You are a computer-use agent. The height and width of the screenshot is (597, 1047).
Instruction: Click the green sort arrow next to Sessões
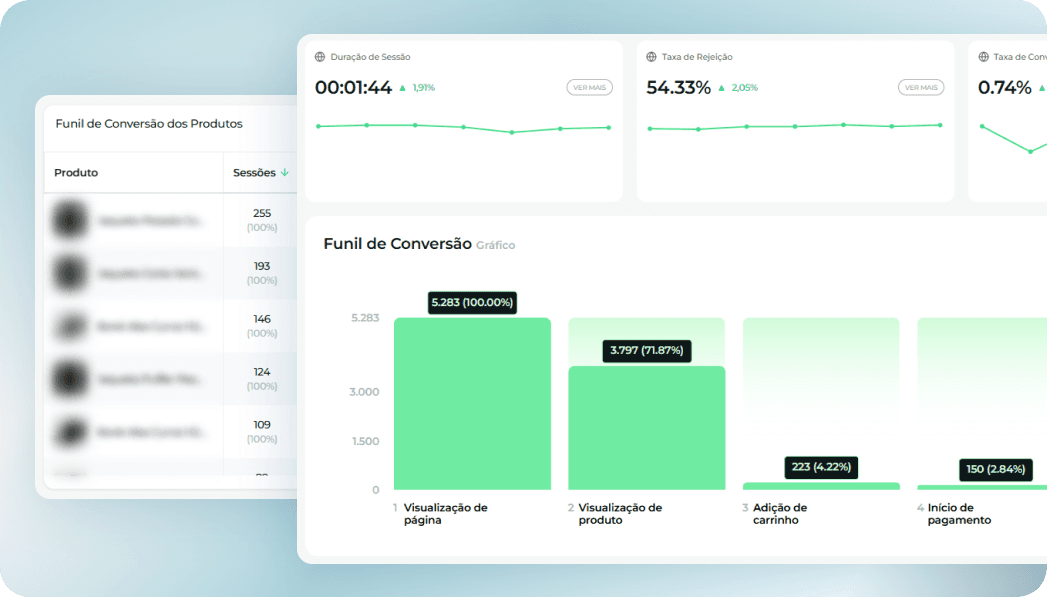point(286,172)
